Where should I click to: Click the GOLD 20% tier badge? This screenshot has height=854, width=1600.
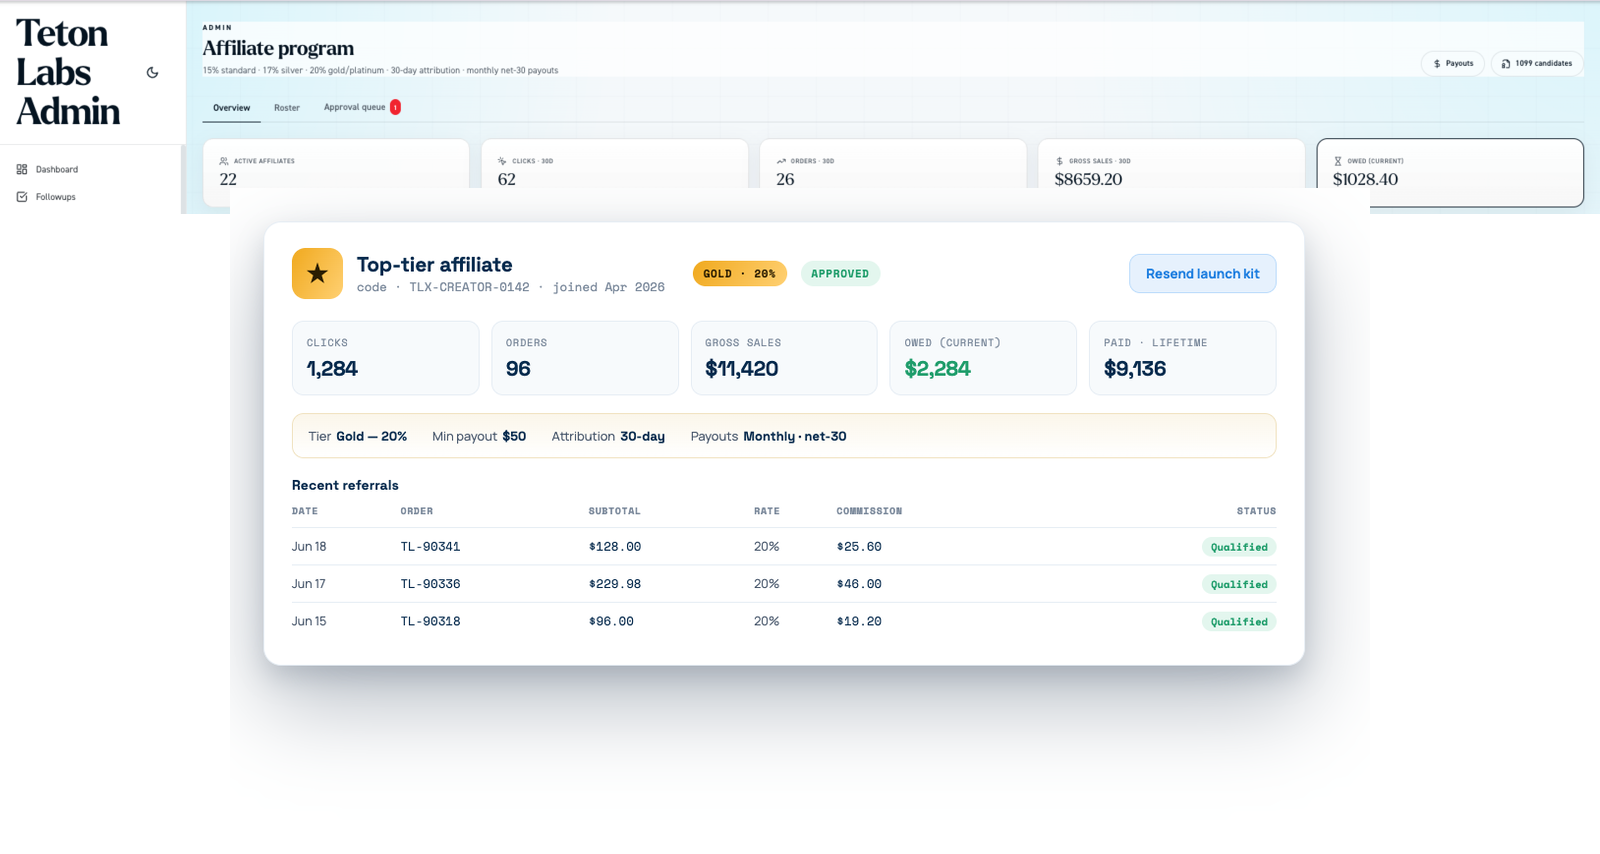[740, 274]
